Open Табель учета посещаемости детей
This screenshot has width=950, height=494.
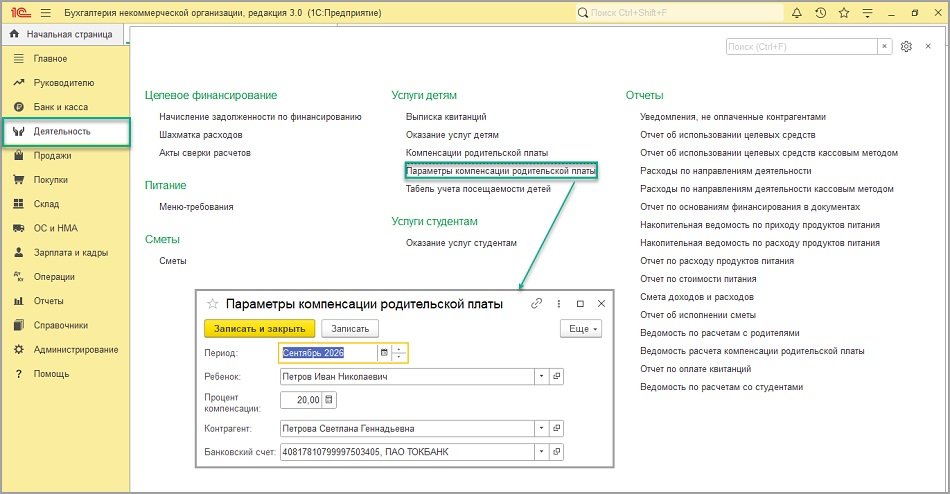click(x=478, y=189)
